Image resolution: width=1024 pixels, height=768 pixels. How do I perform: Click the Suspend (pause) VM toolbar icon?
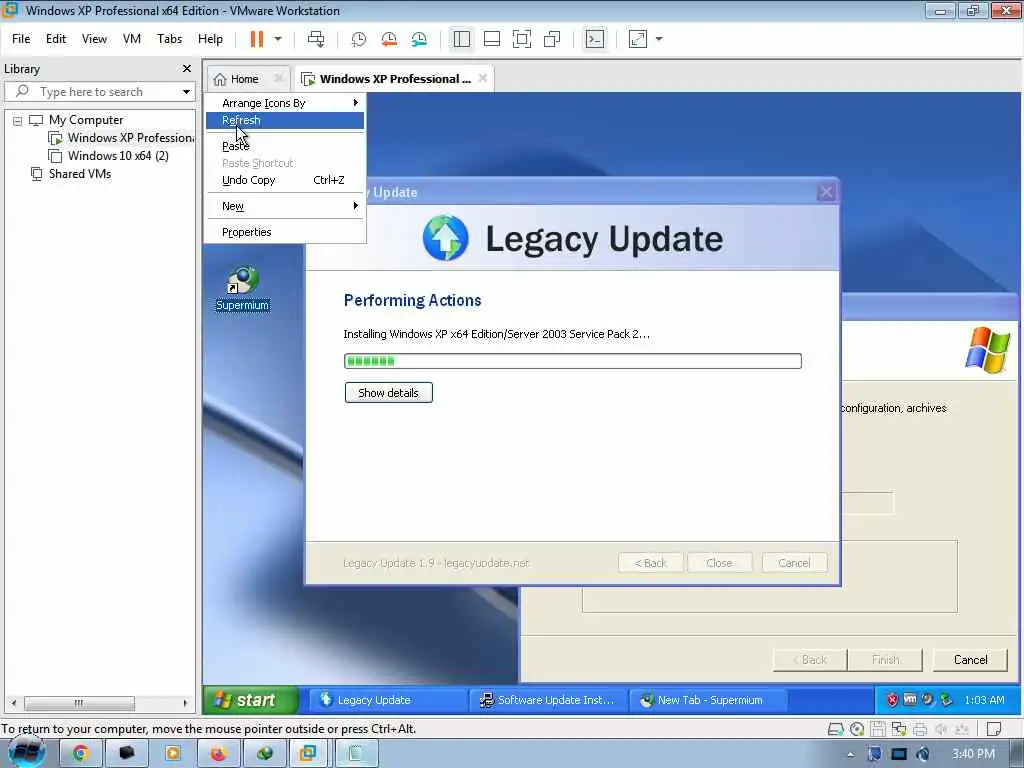pyautogui.click(x=257, y=39)
